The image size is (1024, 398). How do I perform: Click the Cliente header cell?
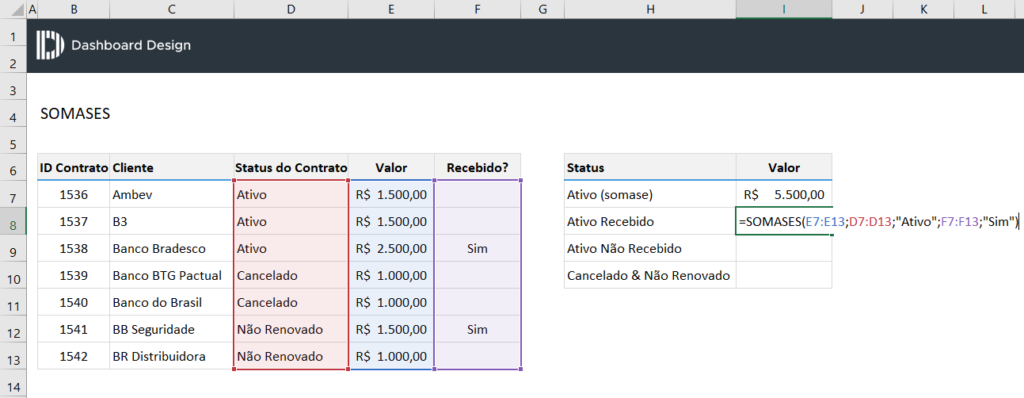point(172,167)
